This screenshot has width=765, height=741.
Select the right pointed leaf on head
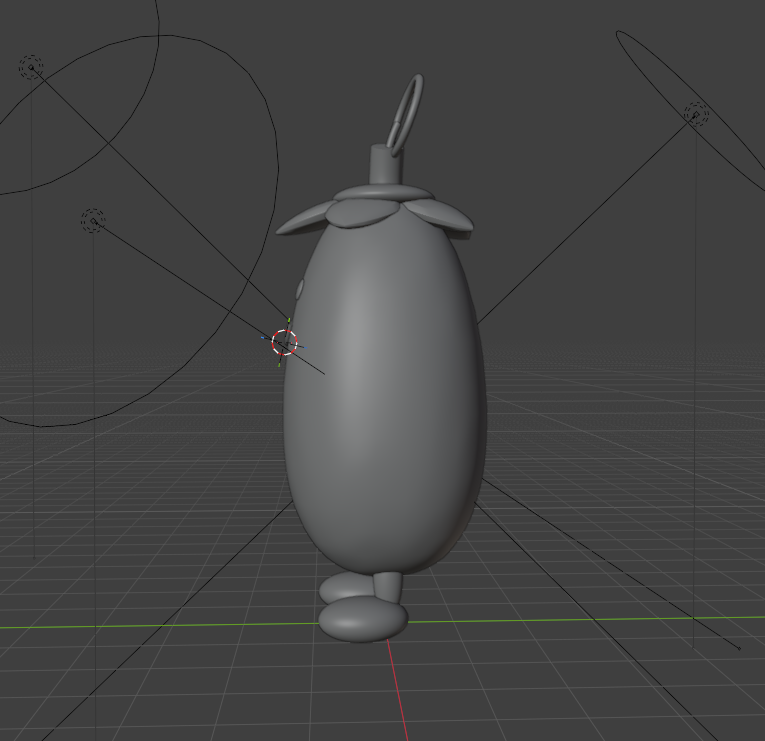pyautogui.click(x=439, y=215)
